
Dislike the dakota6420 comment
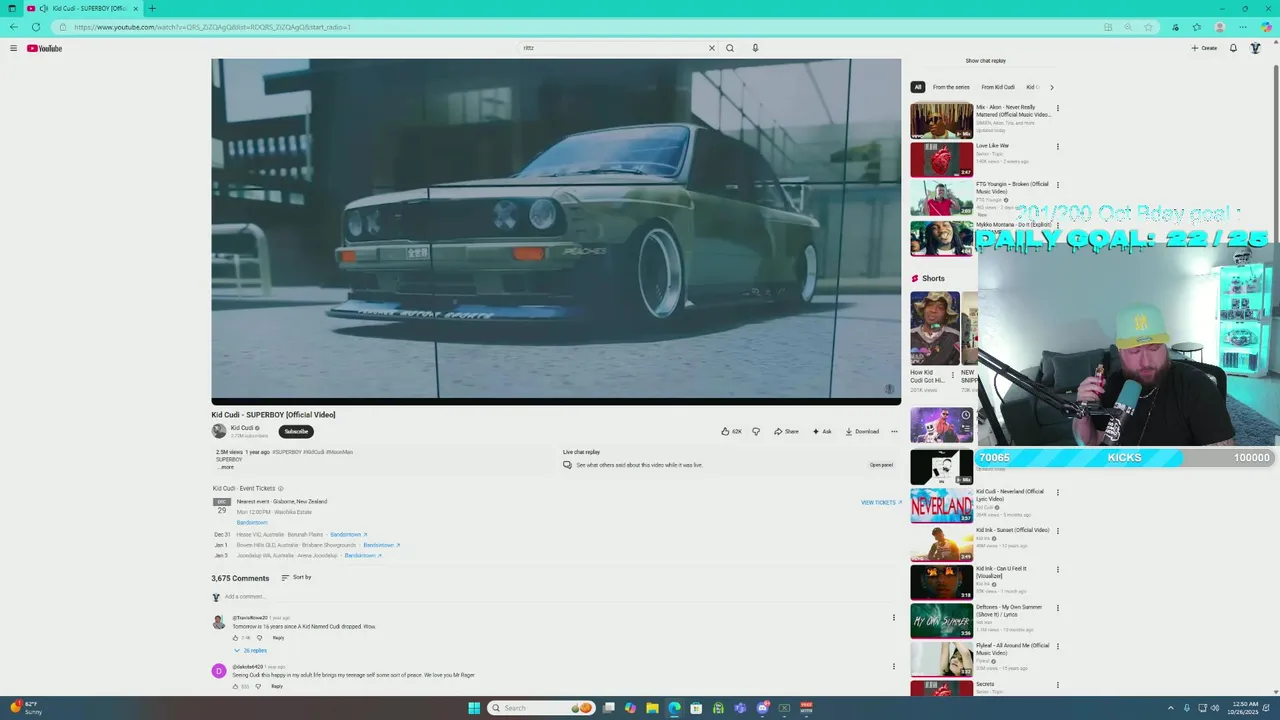tap(258, 686)
